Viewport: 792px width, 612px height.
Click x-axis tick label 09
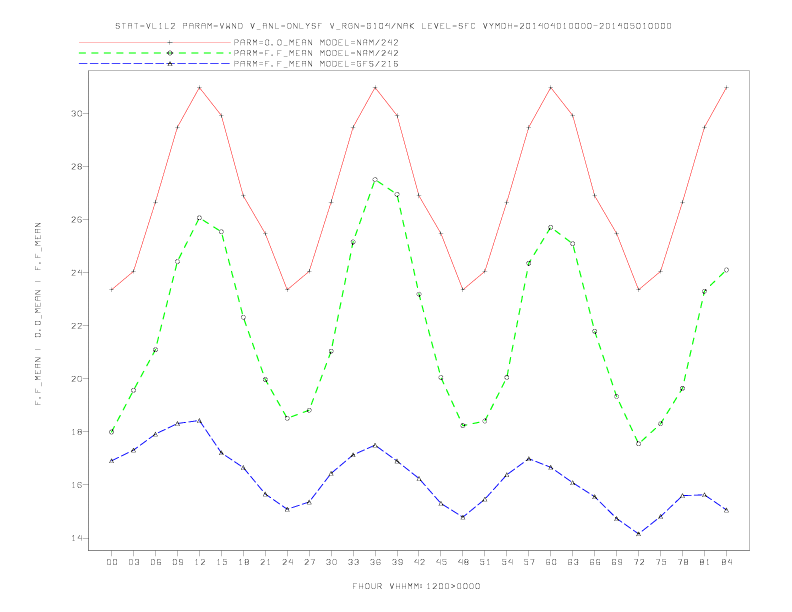point(177,562)
